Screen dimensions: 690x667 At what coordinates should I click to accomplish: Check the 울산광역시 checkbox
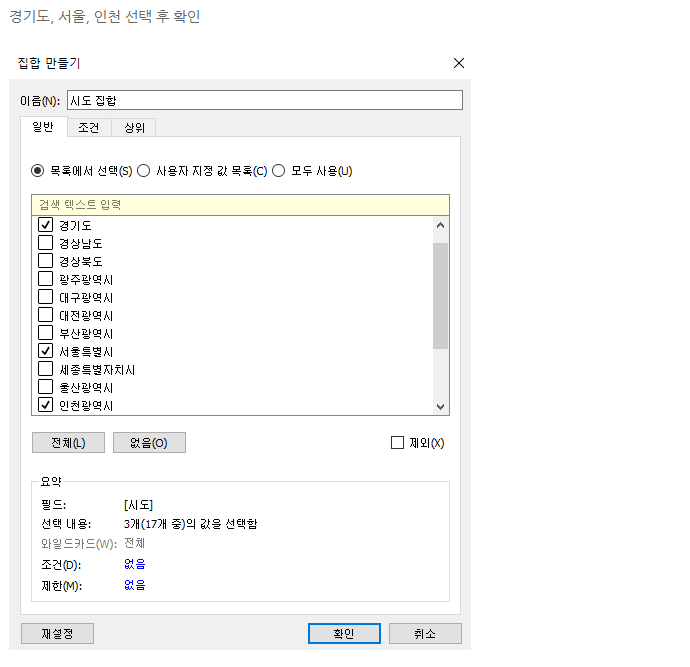(x=46, y=387)
